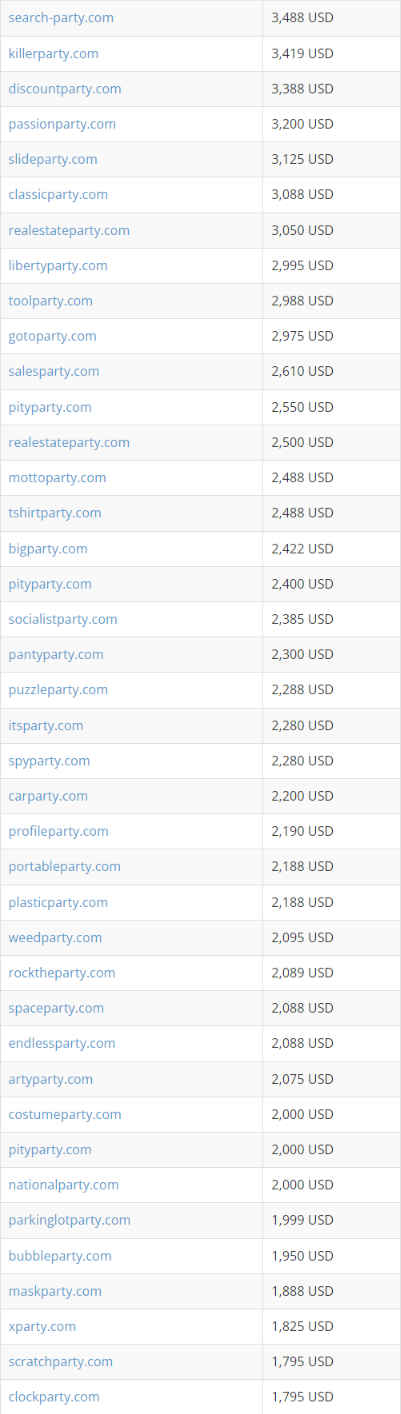Viewport: 401px width, 1414px height.
Task: Click the killerparty.com link
Action: (x=53, y=53)
